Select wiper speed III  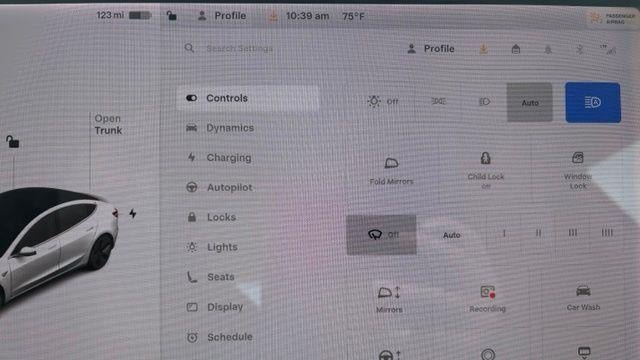tap(573, 233)
